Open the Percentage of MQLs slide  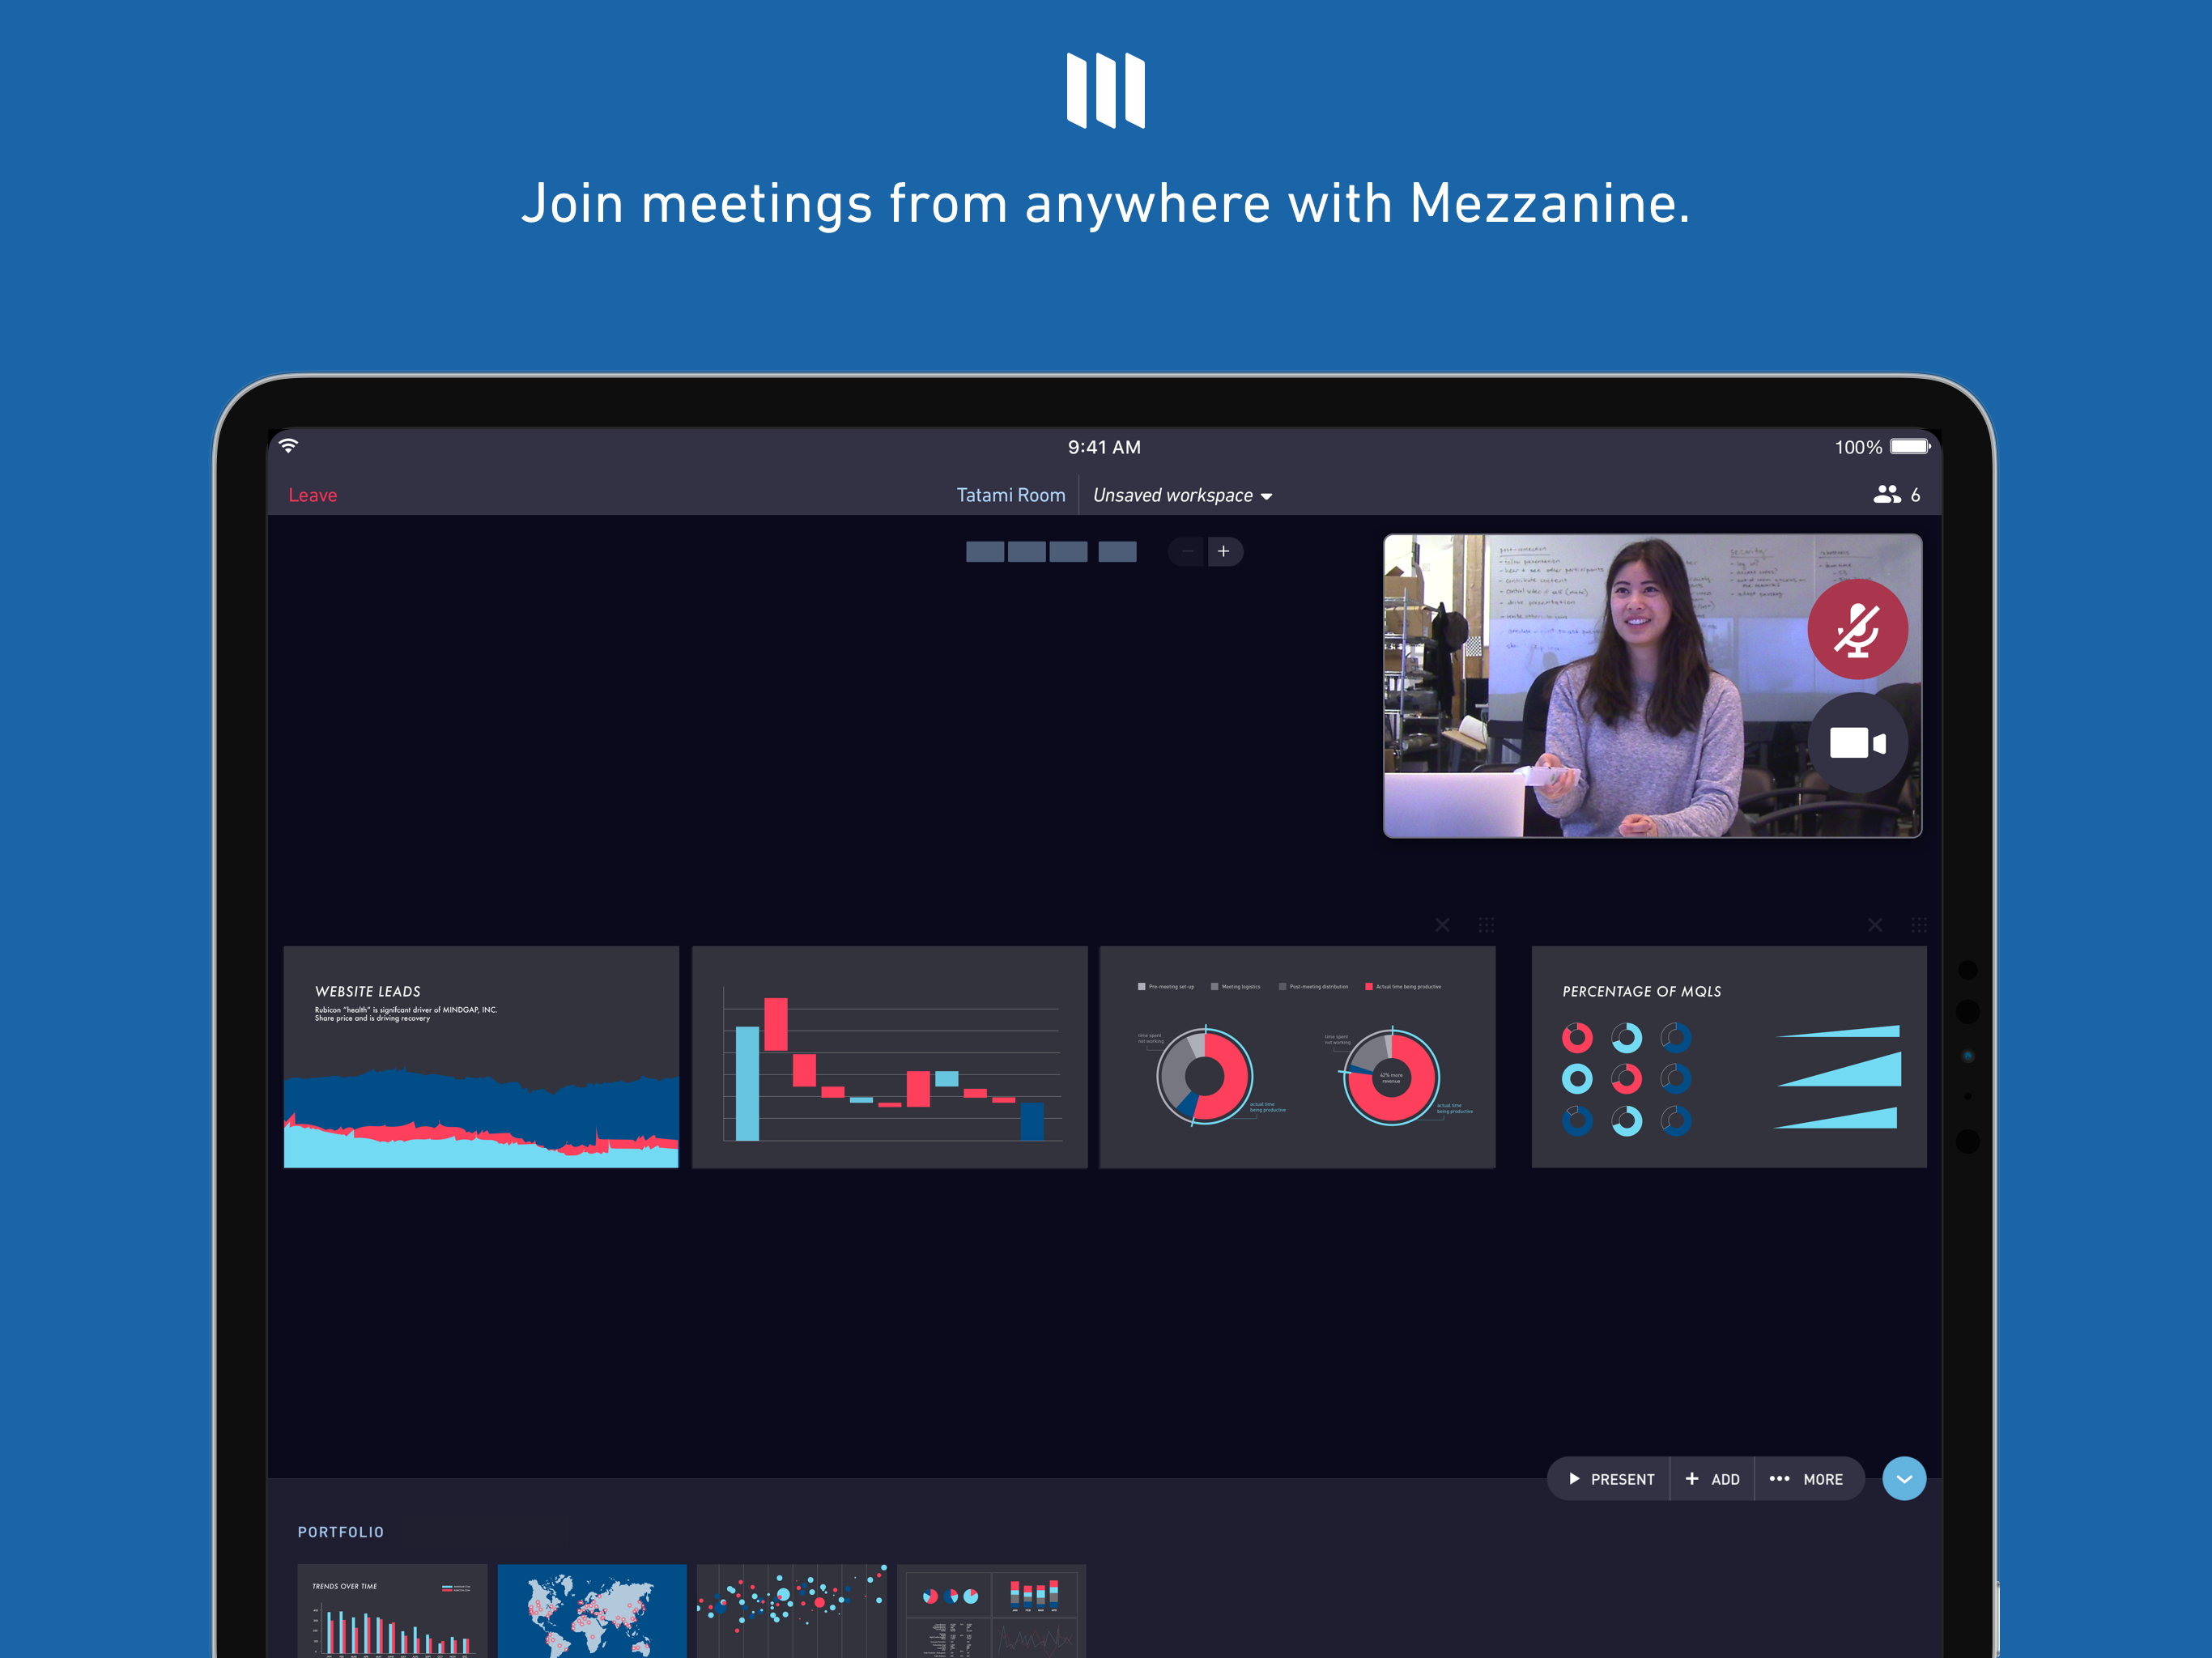coord(1728,1056)
